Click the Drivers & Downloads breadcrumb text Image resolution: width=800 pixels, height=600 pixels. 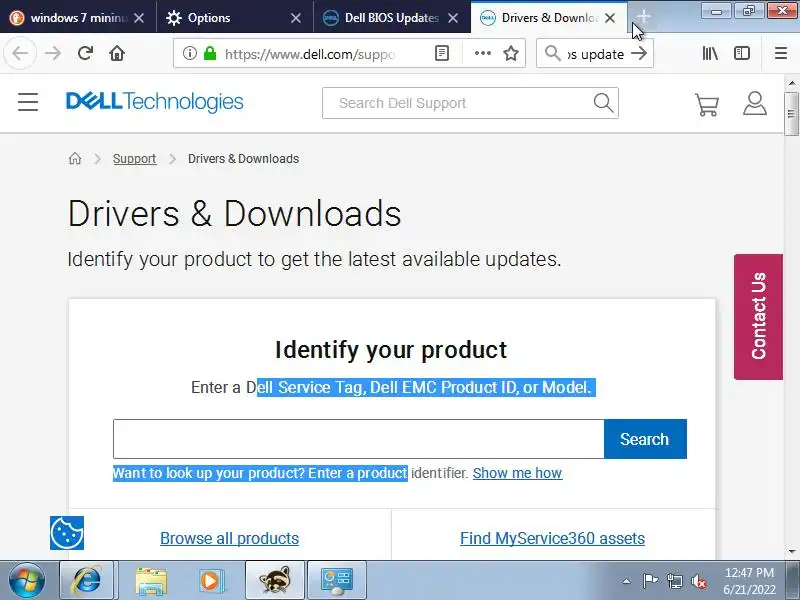coord(243,159)
